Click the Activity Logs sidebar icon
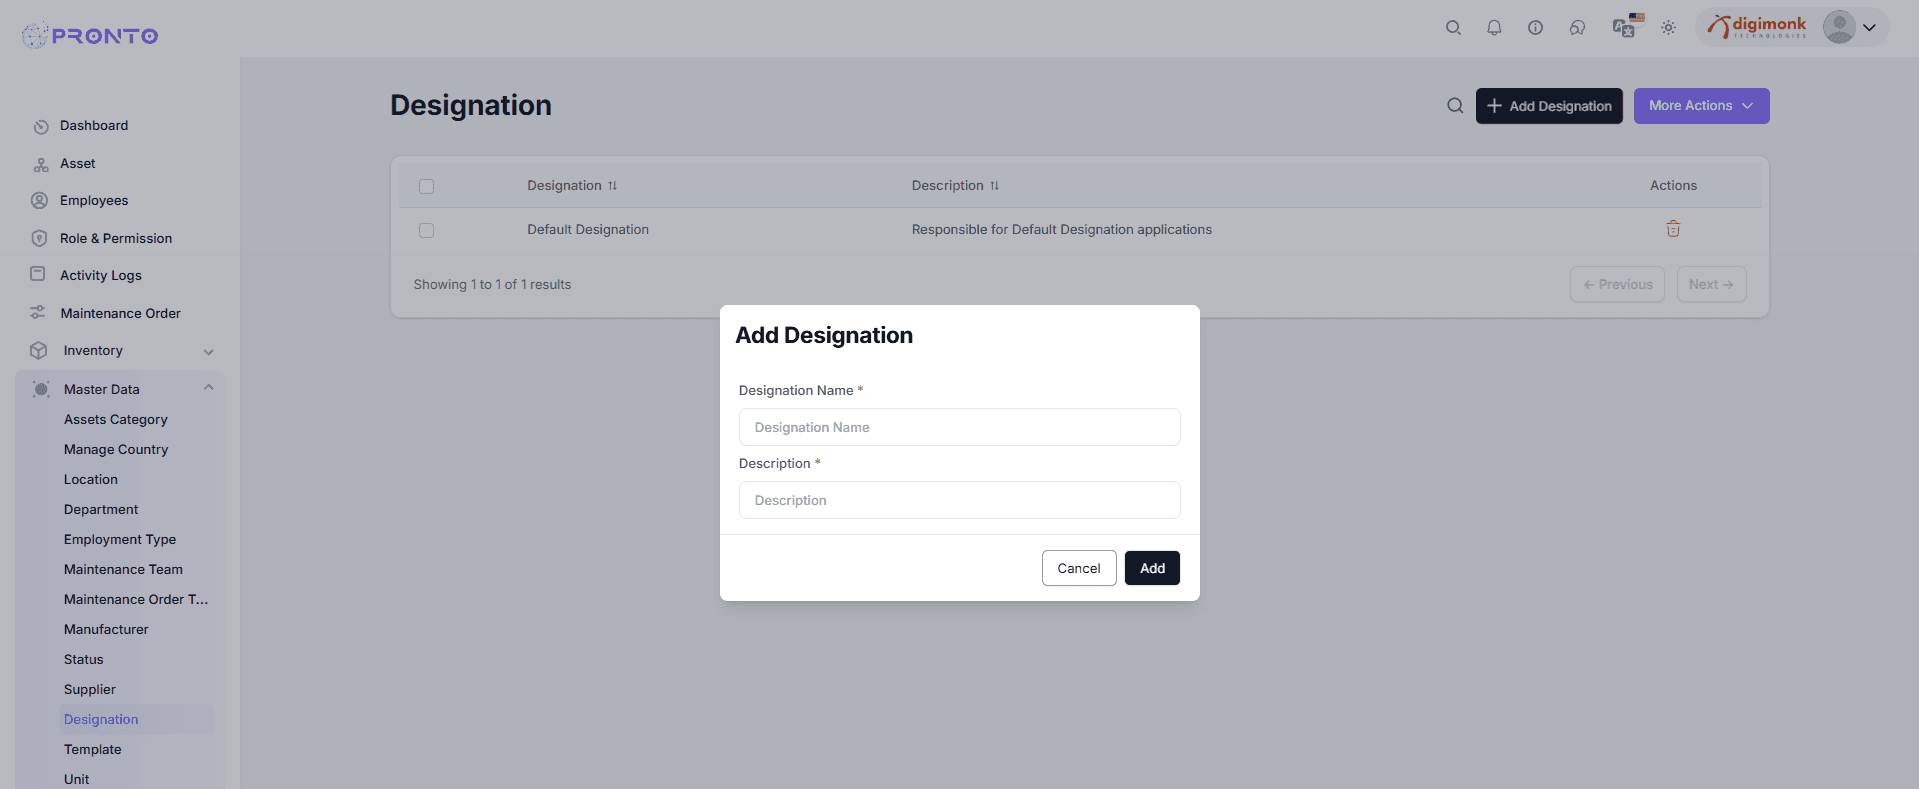 (x=38, y=274)
